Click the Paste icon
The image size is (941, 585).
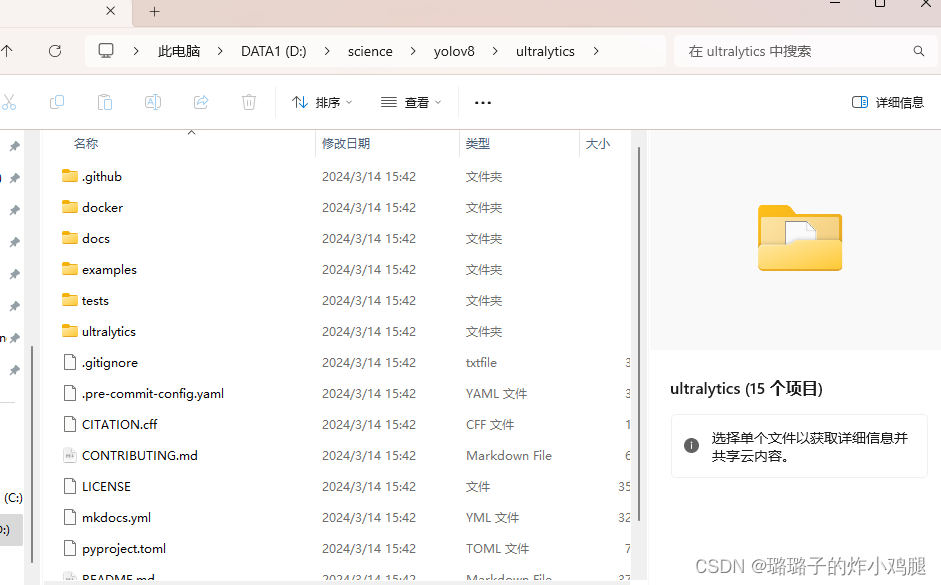104,102
